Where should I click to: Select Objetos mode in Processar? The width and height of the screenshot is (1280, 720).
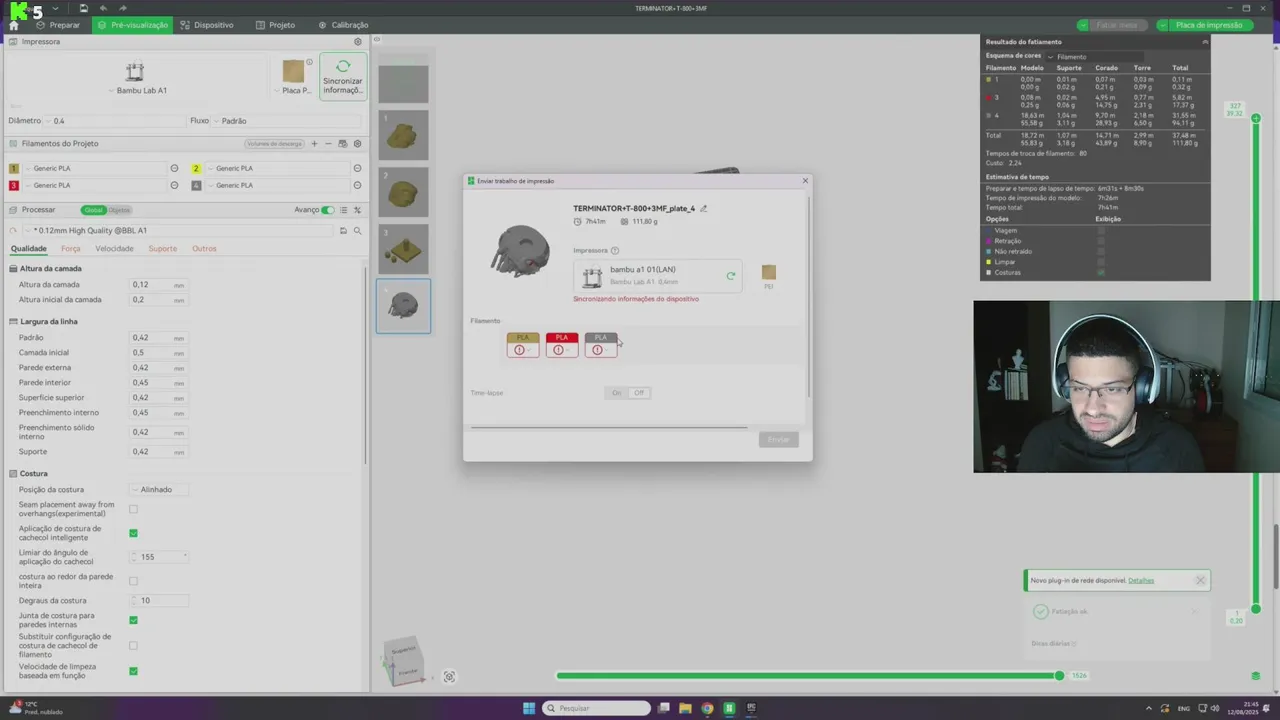click(x=119, y=210)
